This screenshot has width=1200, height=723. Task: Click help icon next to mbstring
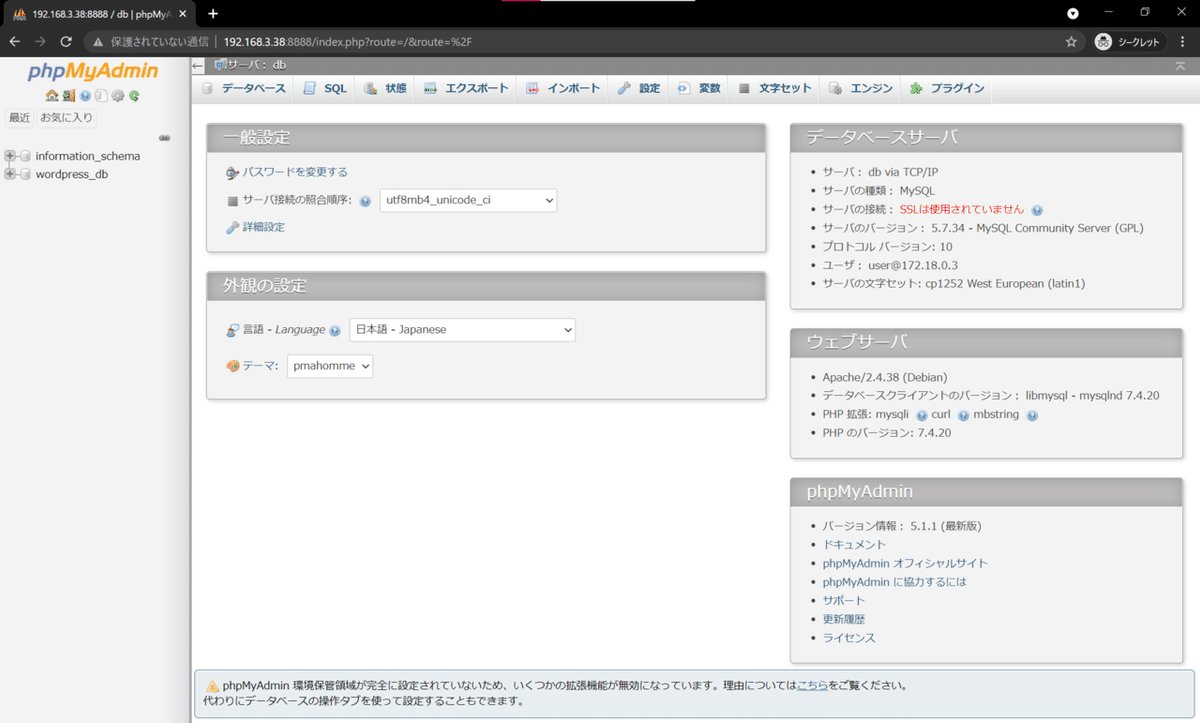tap(1031, 415)
